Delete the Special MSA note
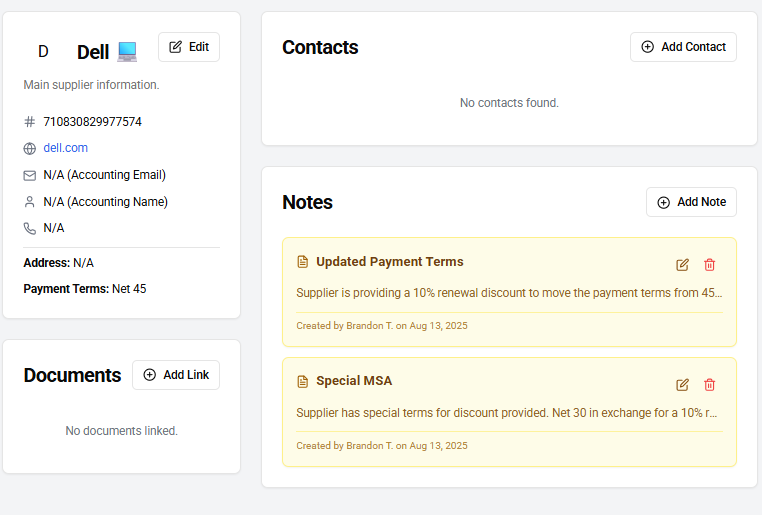This screenshot has width=762, height=515. (710, 385)
